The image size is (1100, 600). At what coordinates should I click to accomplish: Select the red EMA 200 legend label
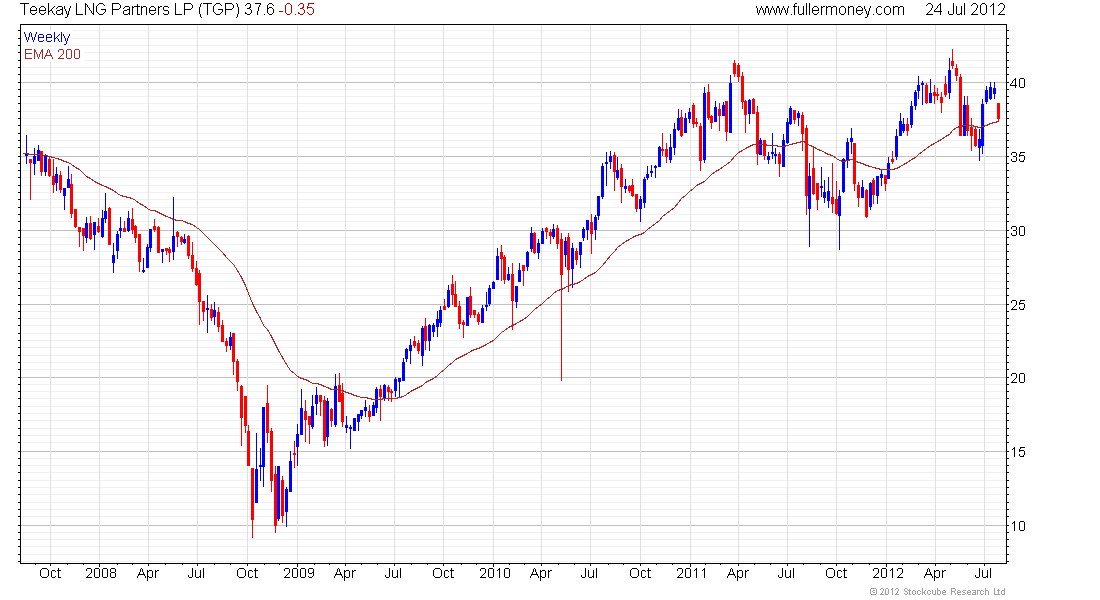tap(53, 54)
